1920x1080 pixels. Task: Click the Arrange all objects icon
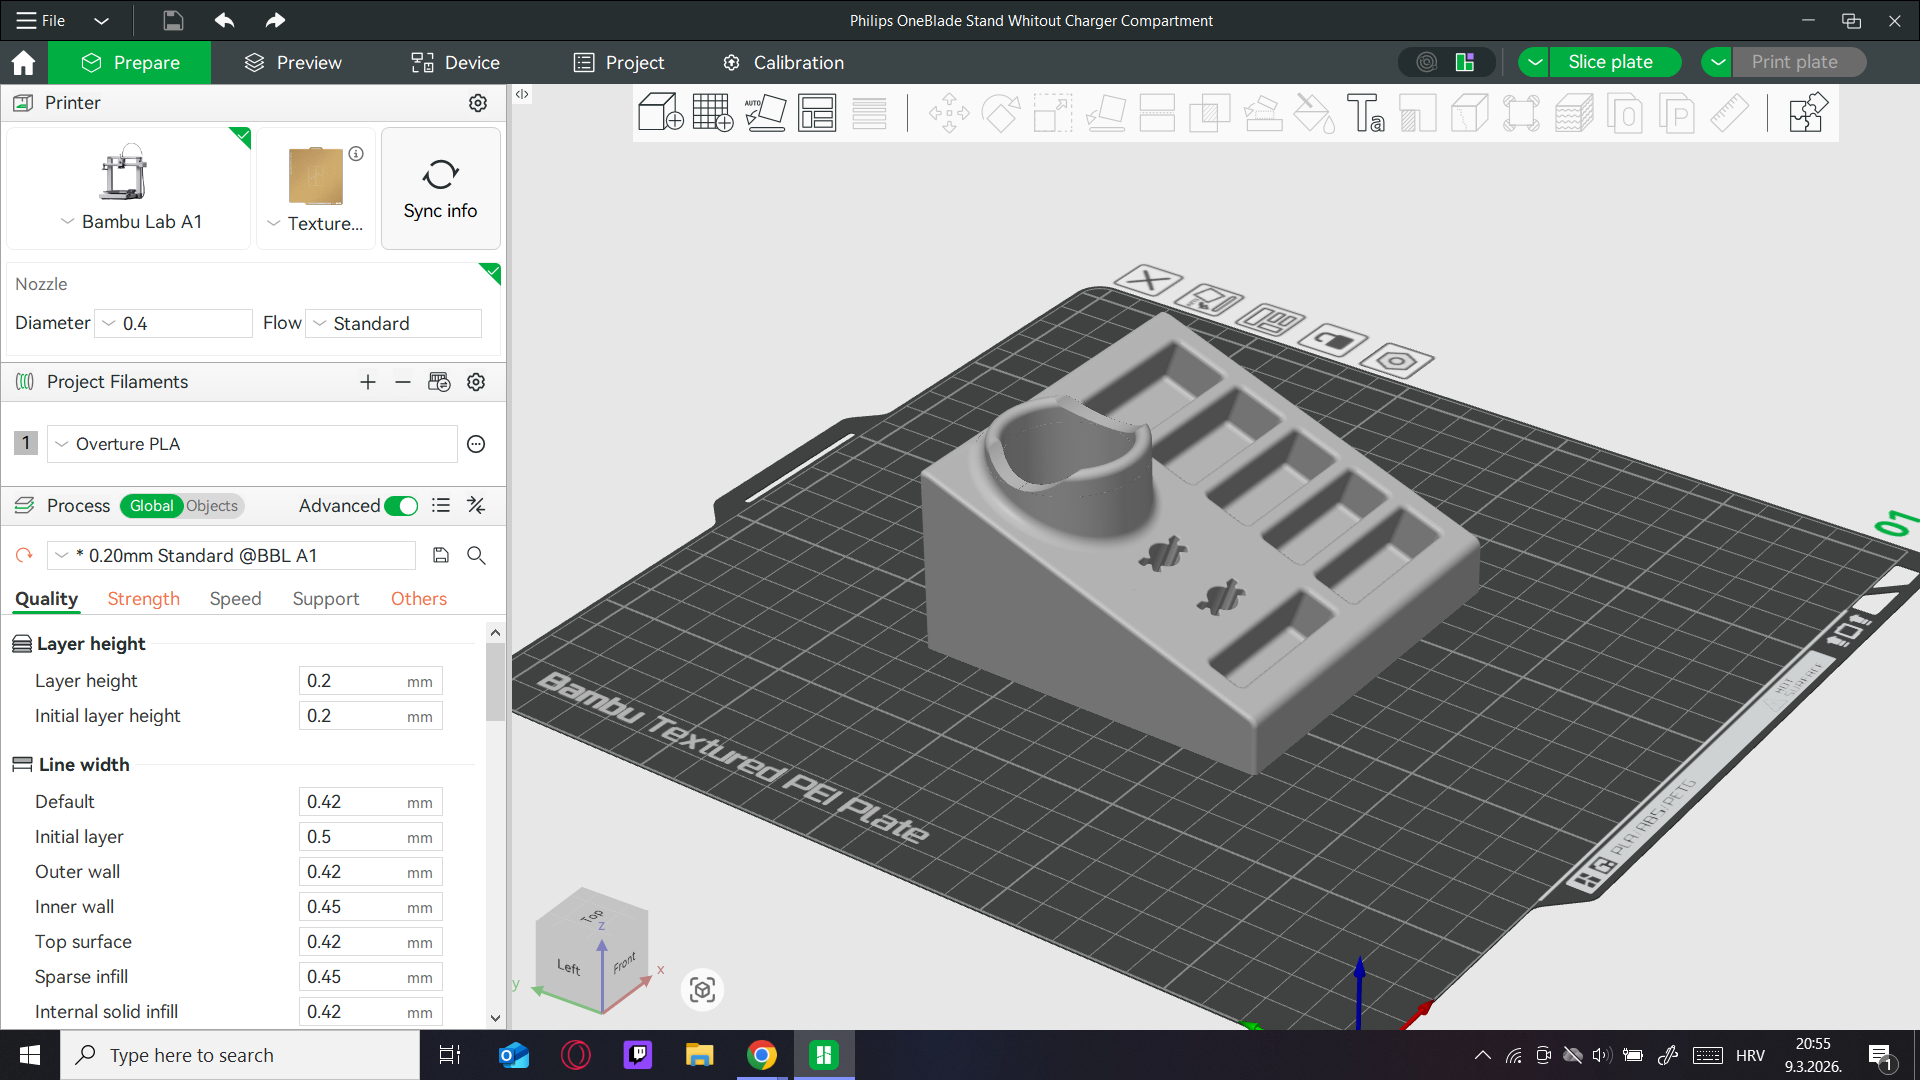click(x=817, y=112)
